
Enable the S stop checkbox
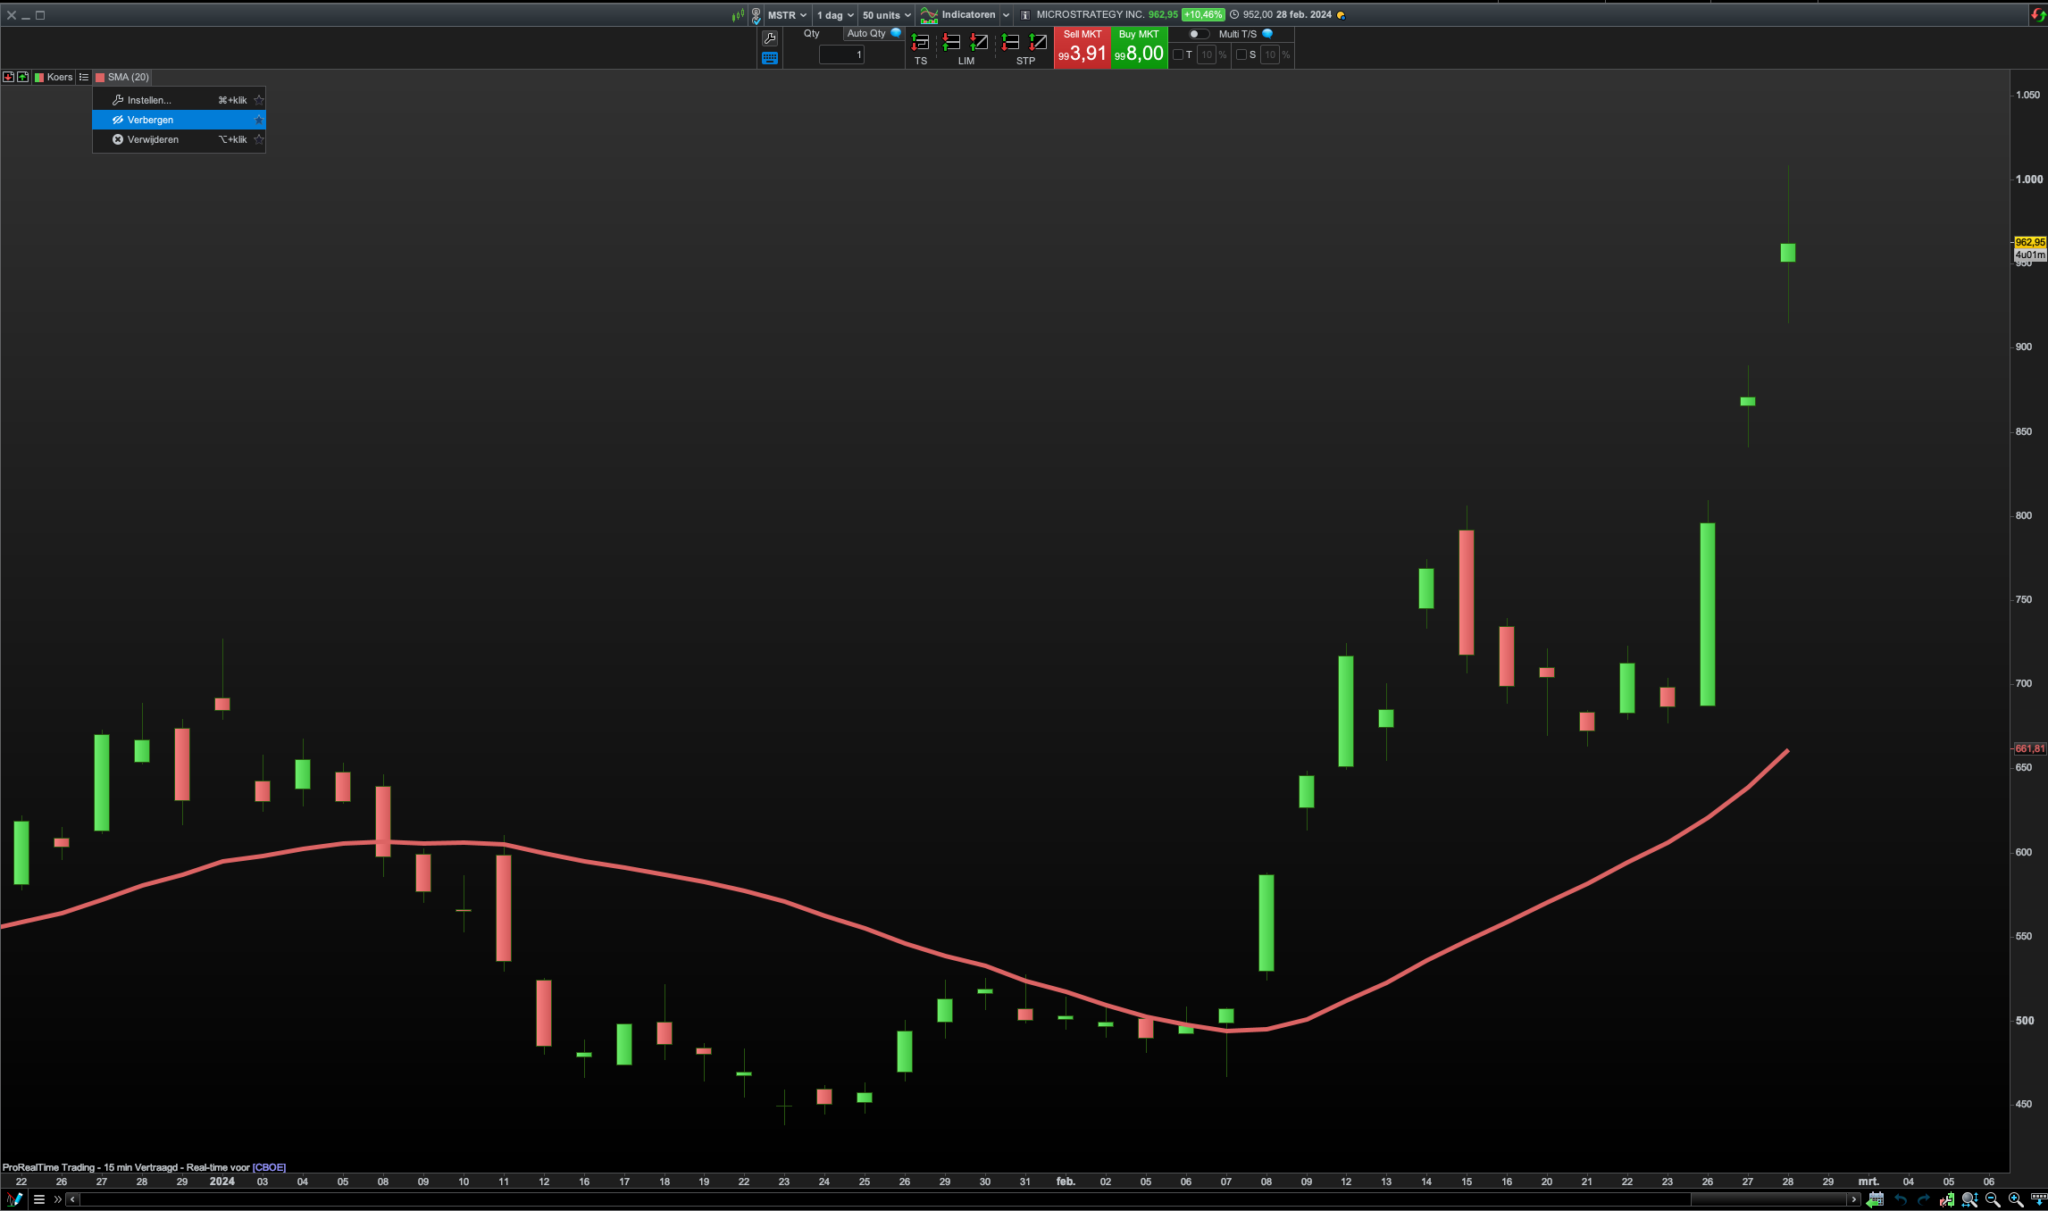tap(1241, 55)
